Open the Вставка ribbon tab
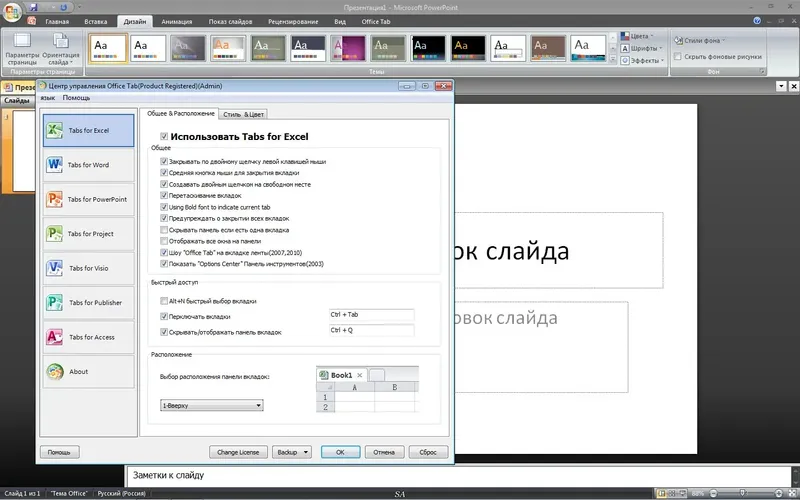 tap(95, 21)
